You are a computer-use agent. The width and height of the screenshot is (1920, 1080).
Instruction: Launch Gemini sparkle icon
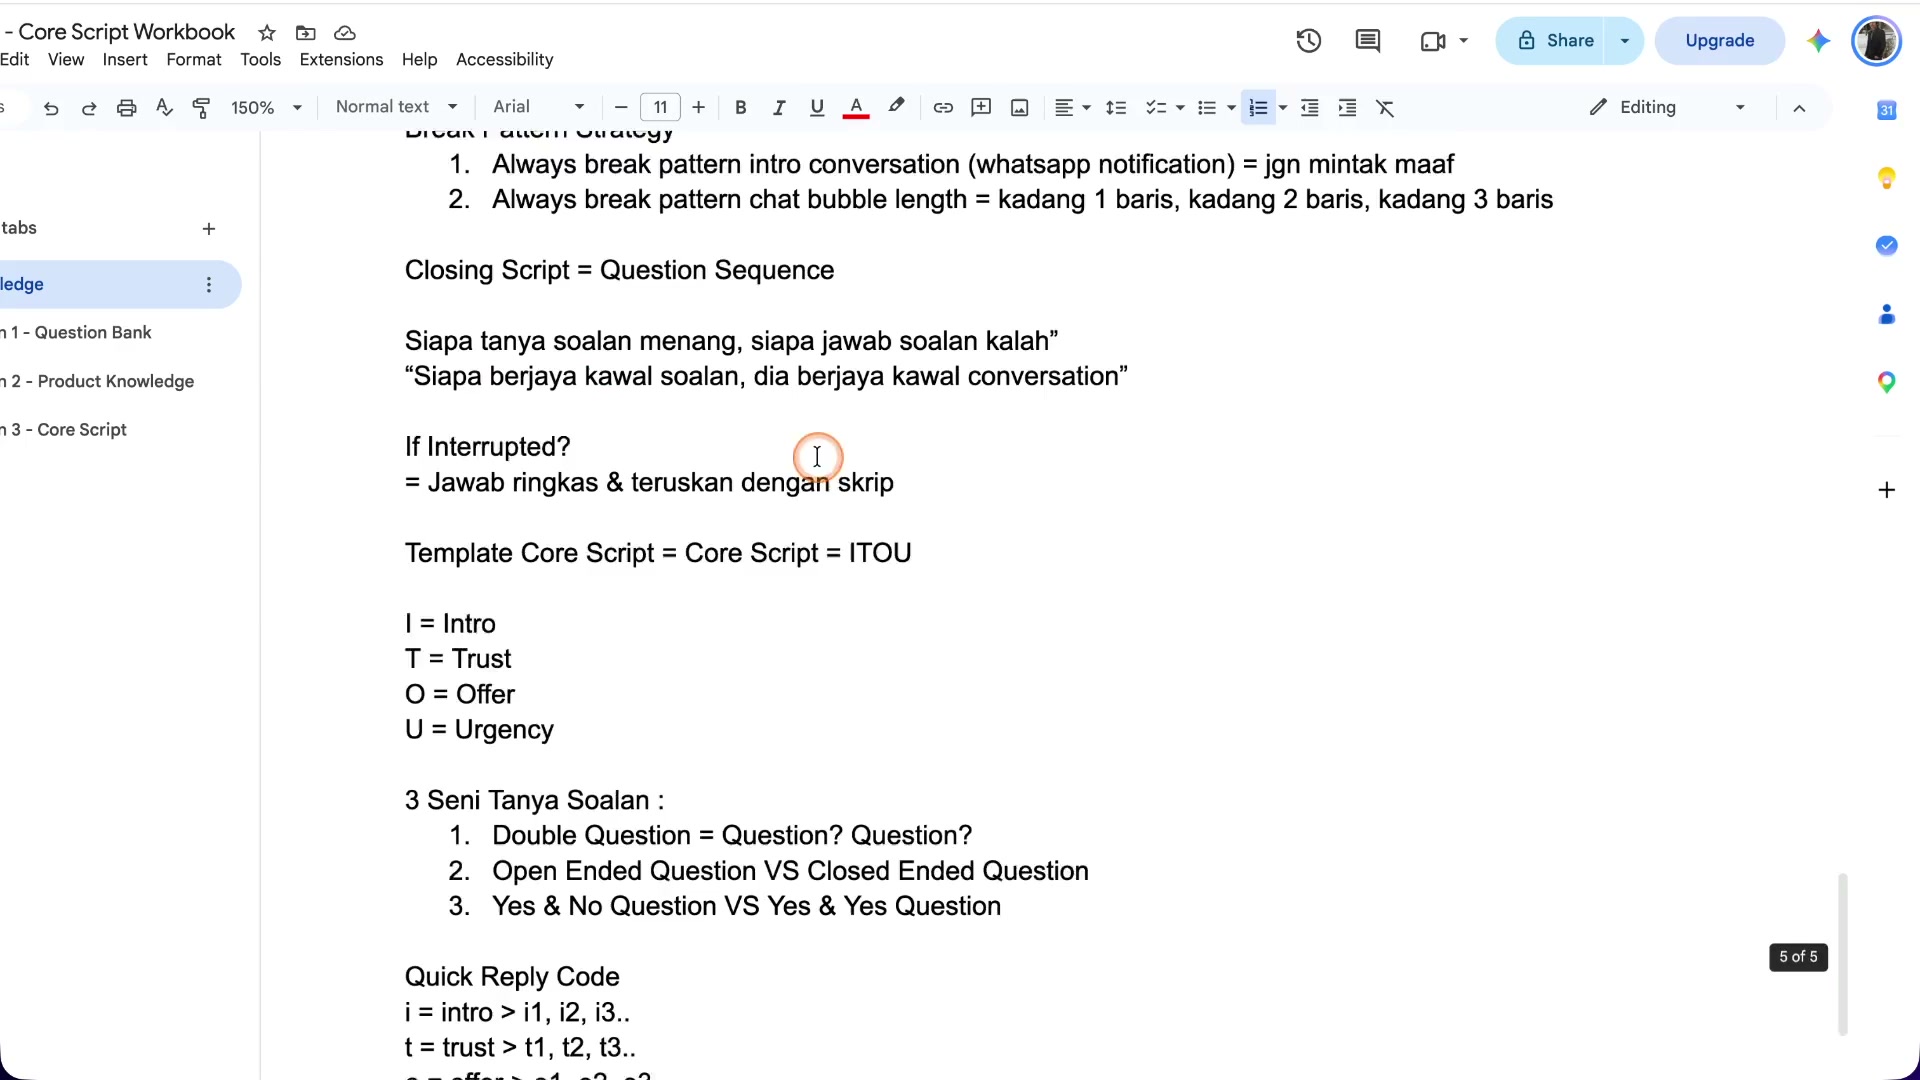(x=1819, y=41)
